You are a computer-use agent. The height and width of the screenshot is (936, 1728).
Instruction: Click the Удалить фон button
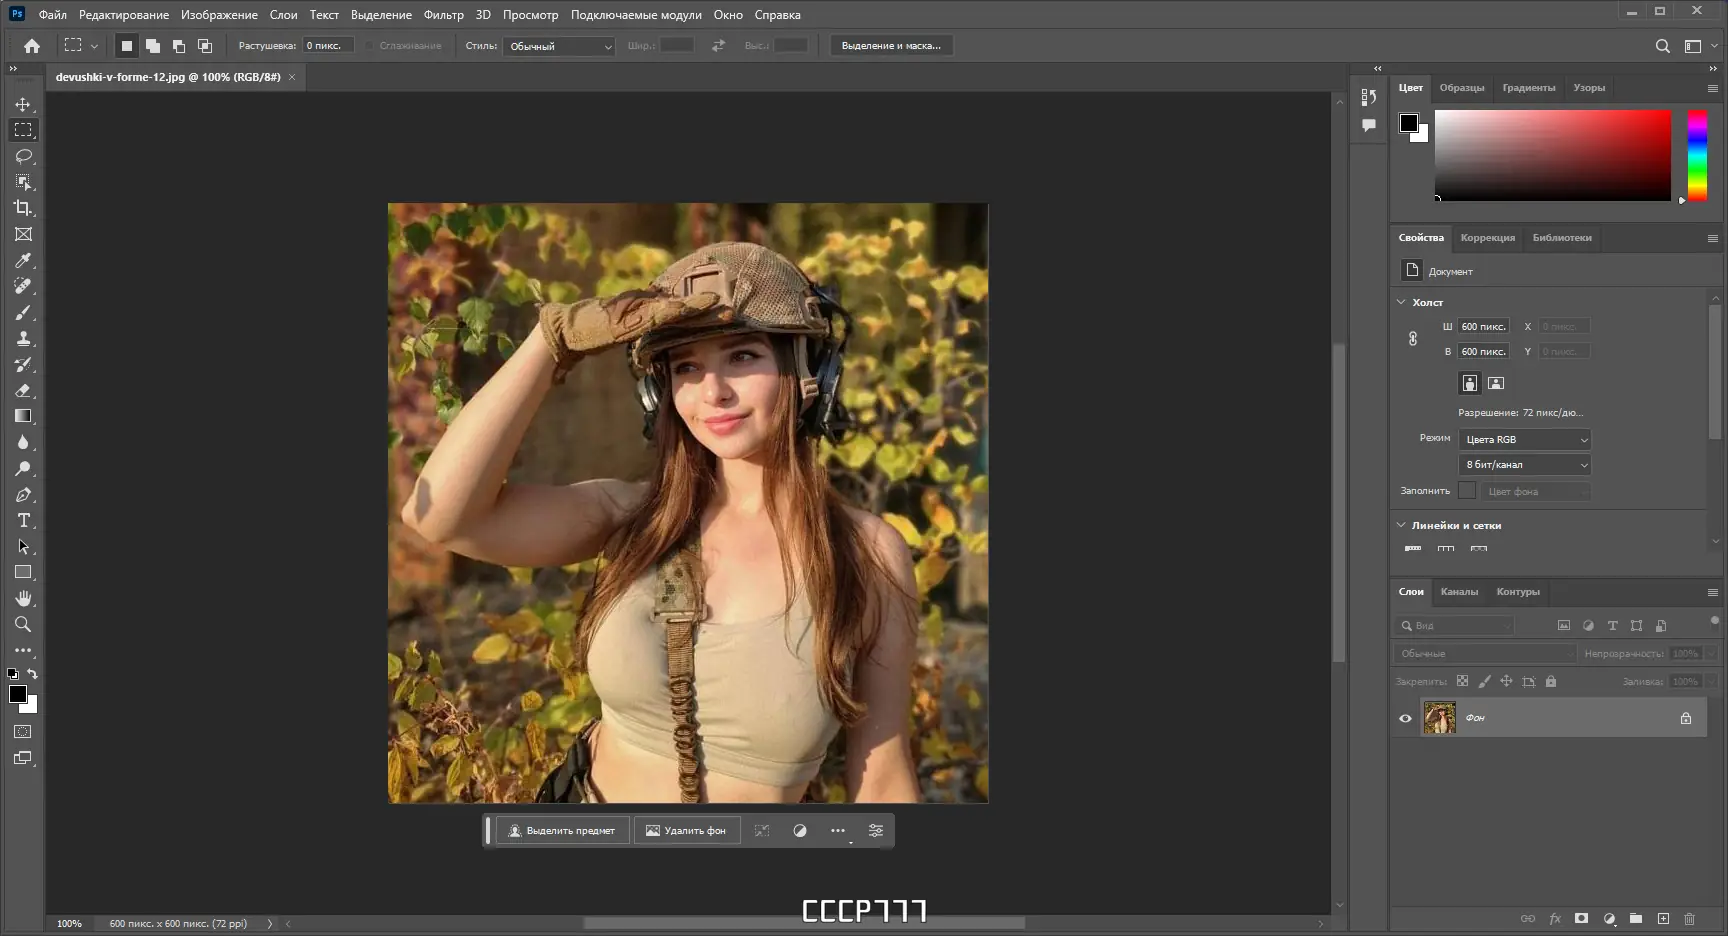coord(687,831)
